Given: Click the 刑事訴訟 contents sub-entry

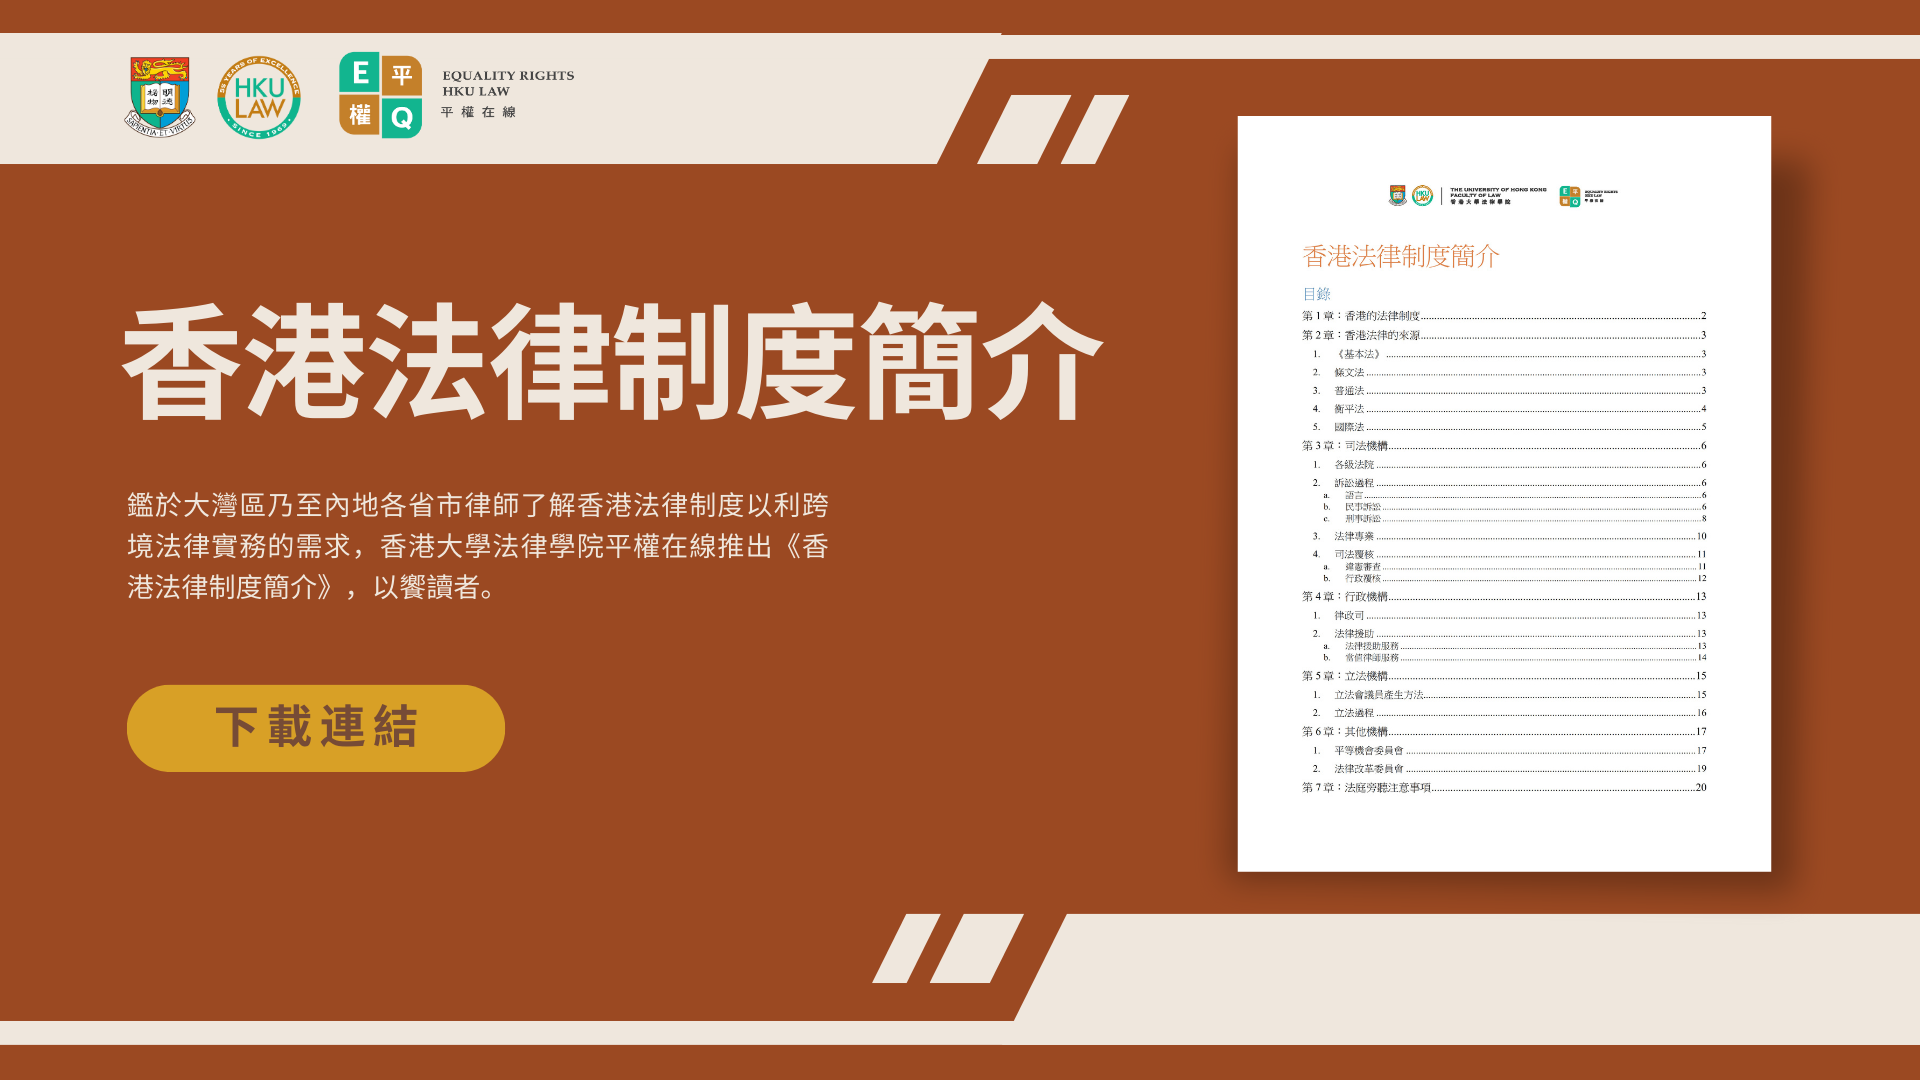Looking at the screenshot, I should 1514,519.
